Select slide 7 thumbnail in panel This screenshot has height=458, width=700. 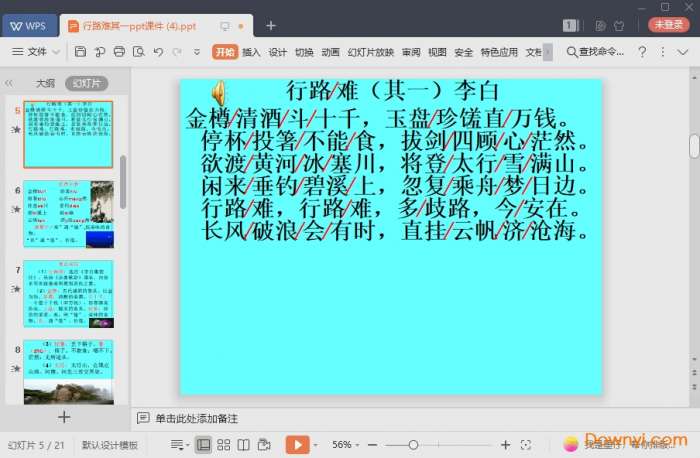click(x=68, y=294)
